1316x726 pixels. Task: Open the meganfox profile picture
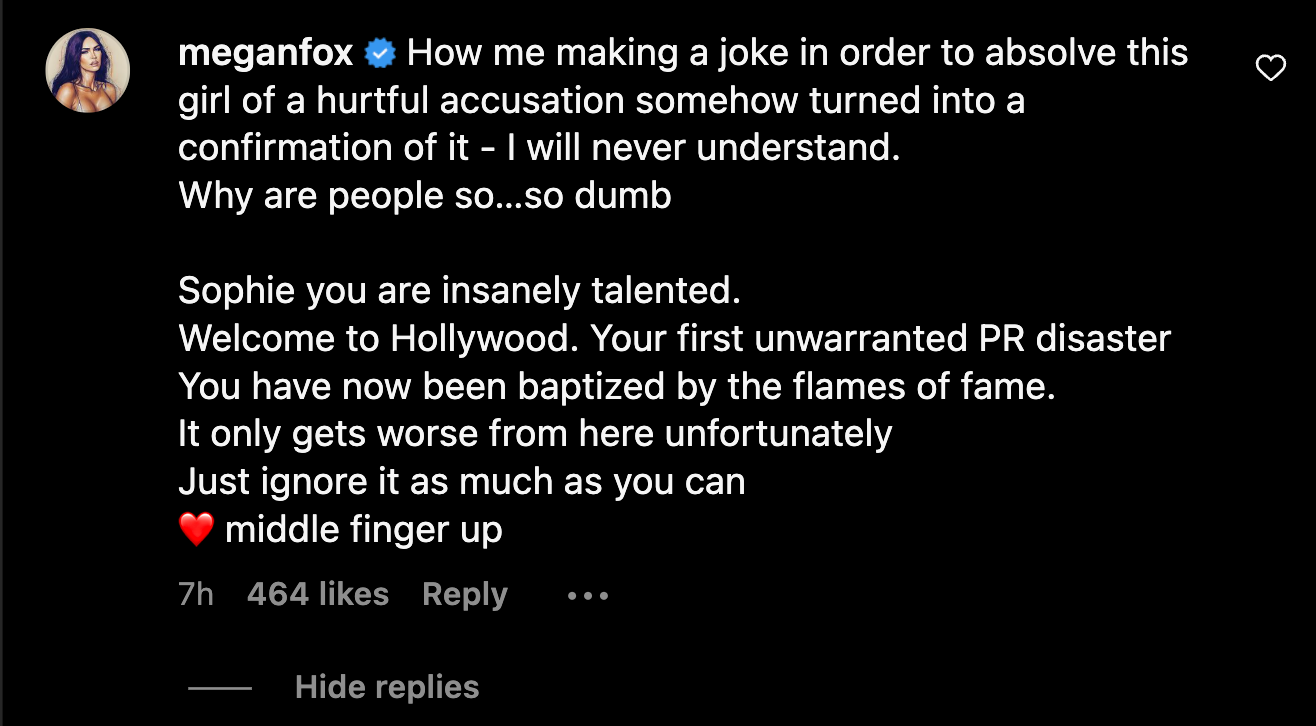pos(88,70)
